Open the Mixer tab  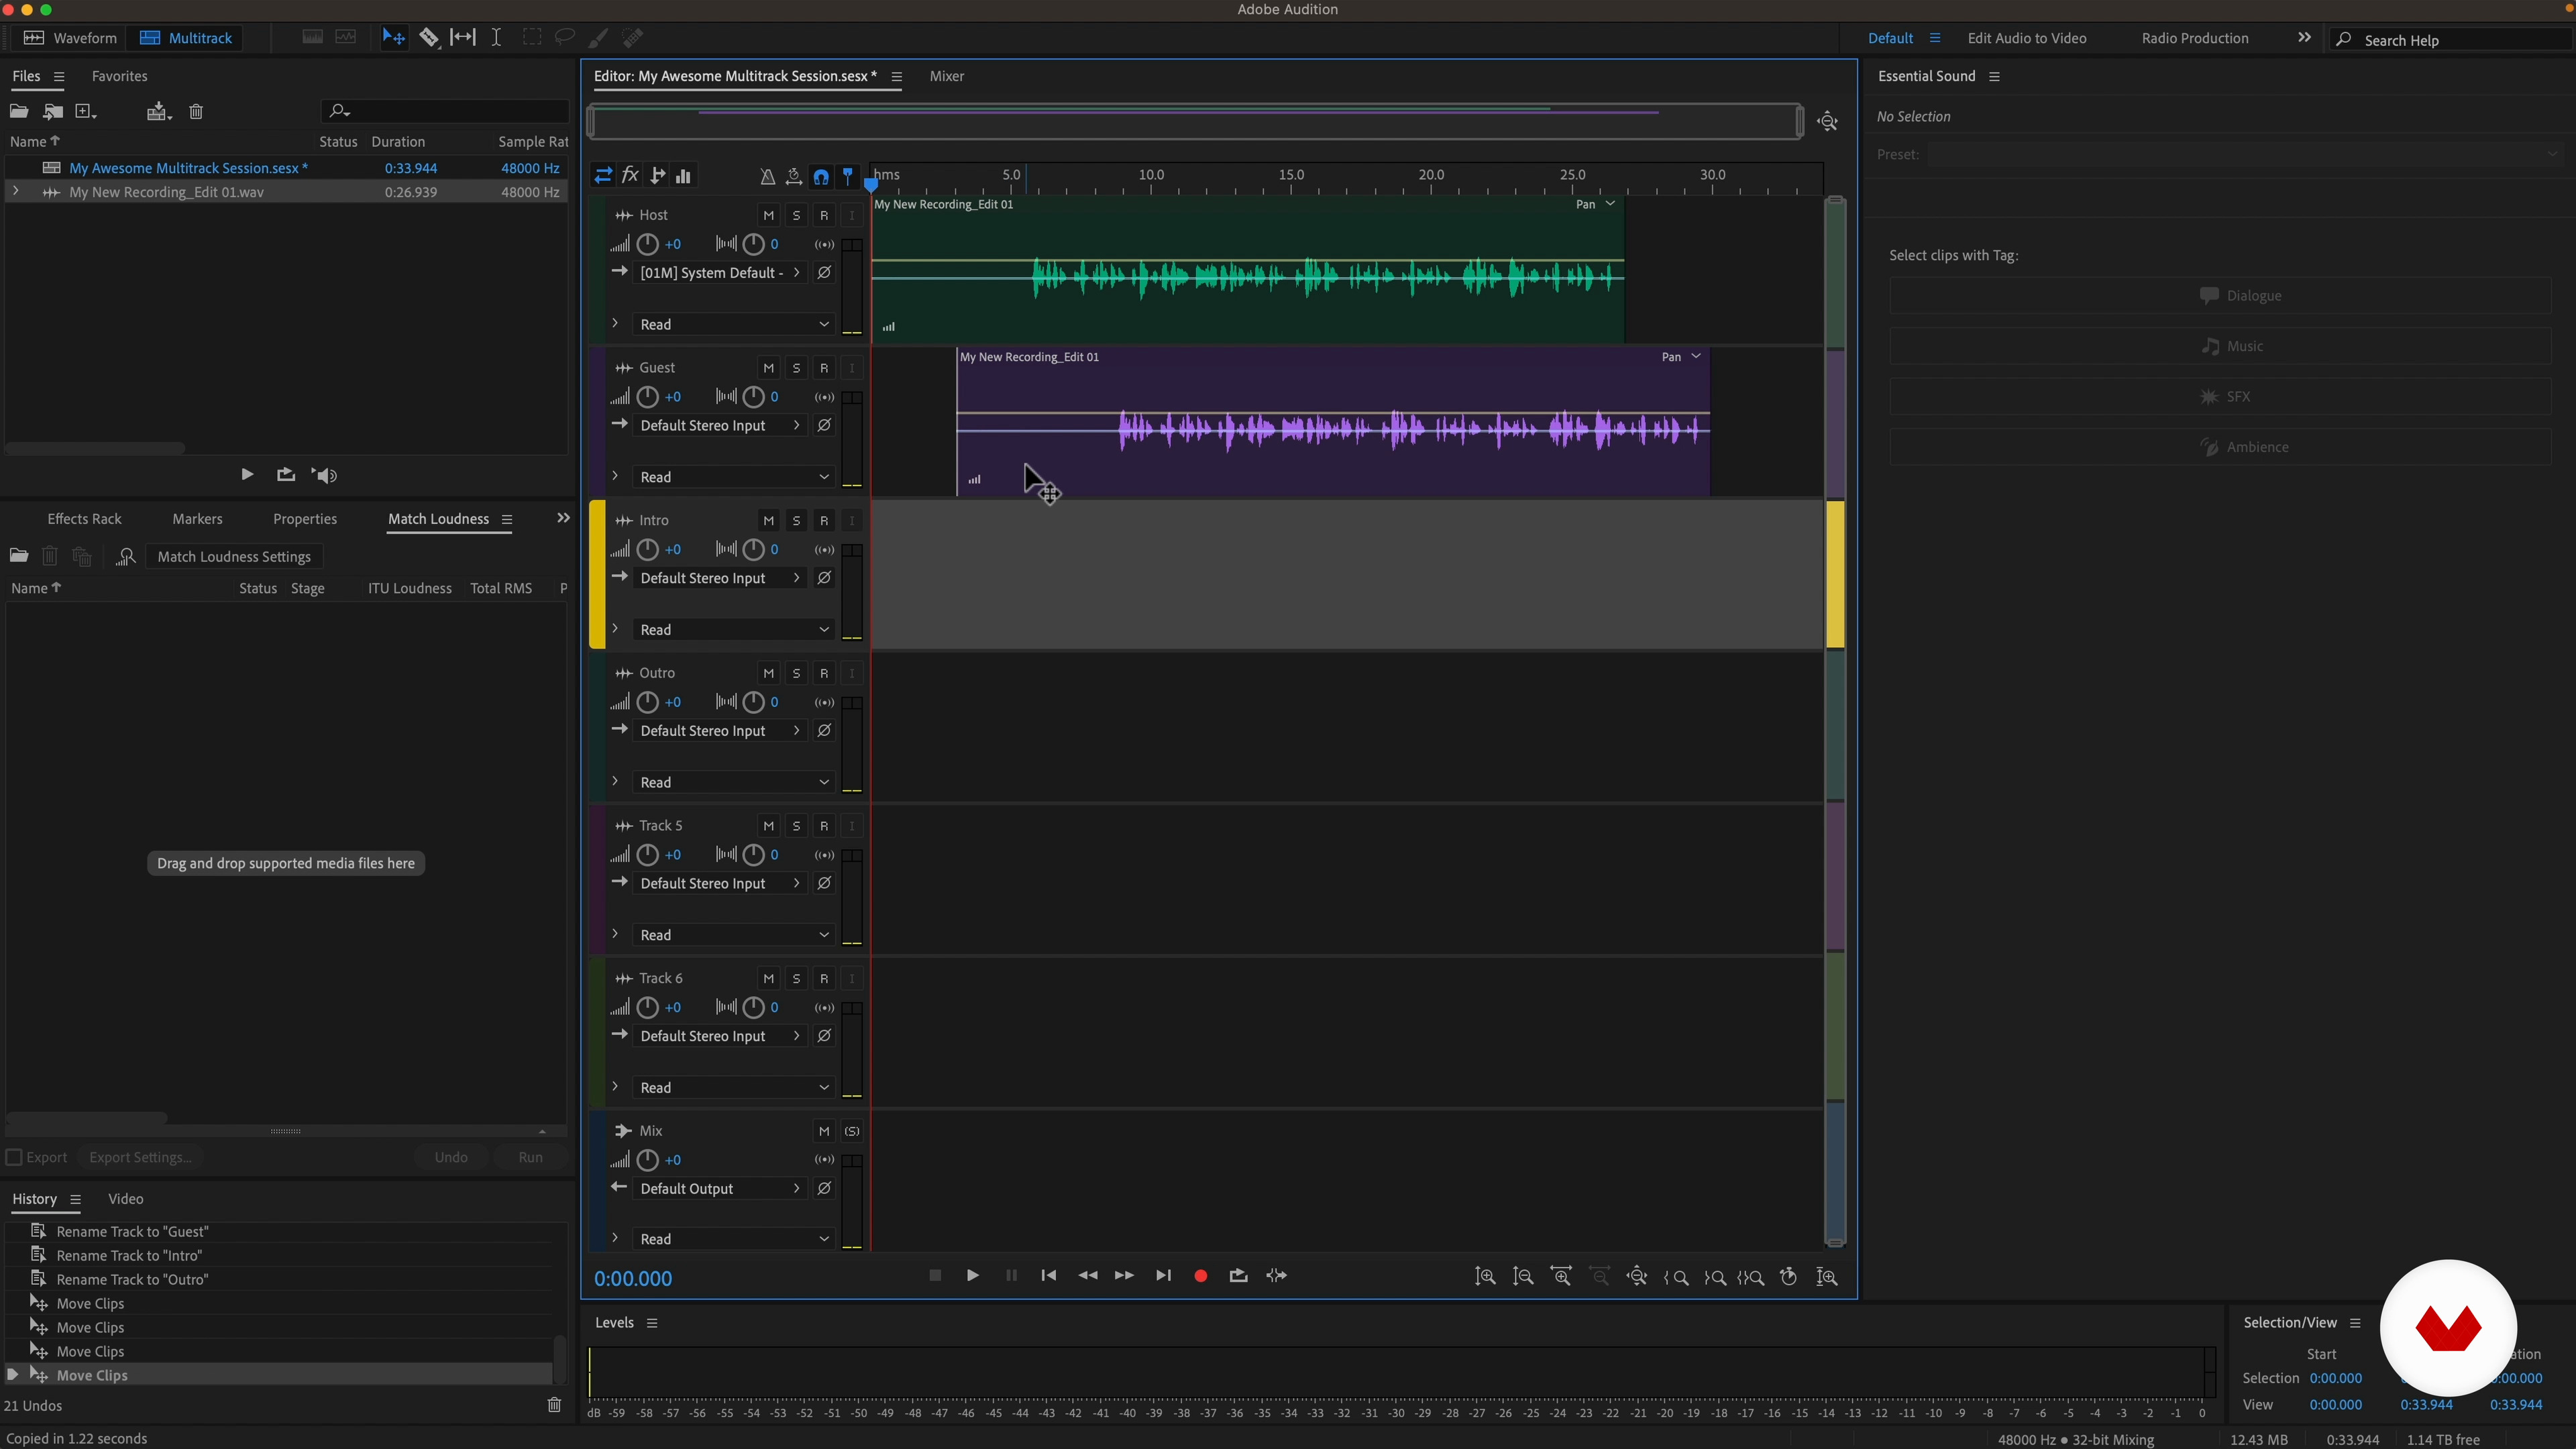[946, 76]
